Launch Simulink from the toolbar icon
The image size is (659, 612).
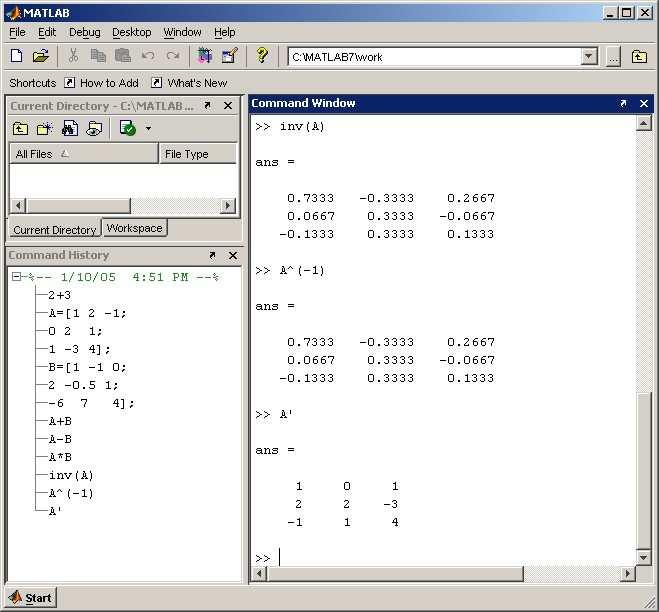205,55
